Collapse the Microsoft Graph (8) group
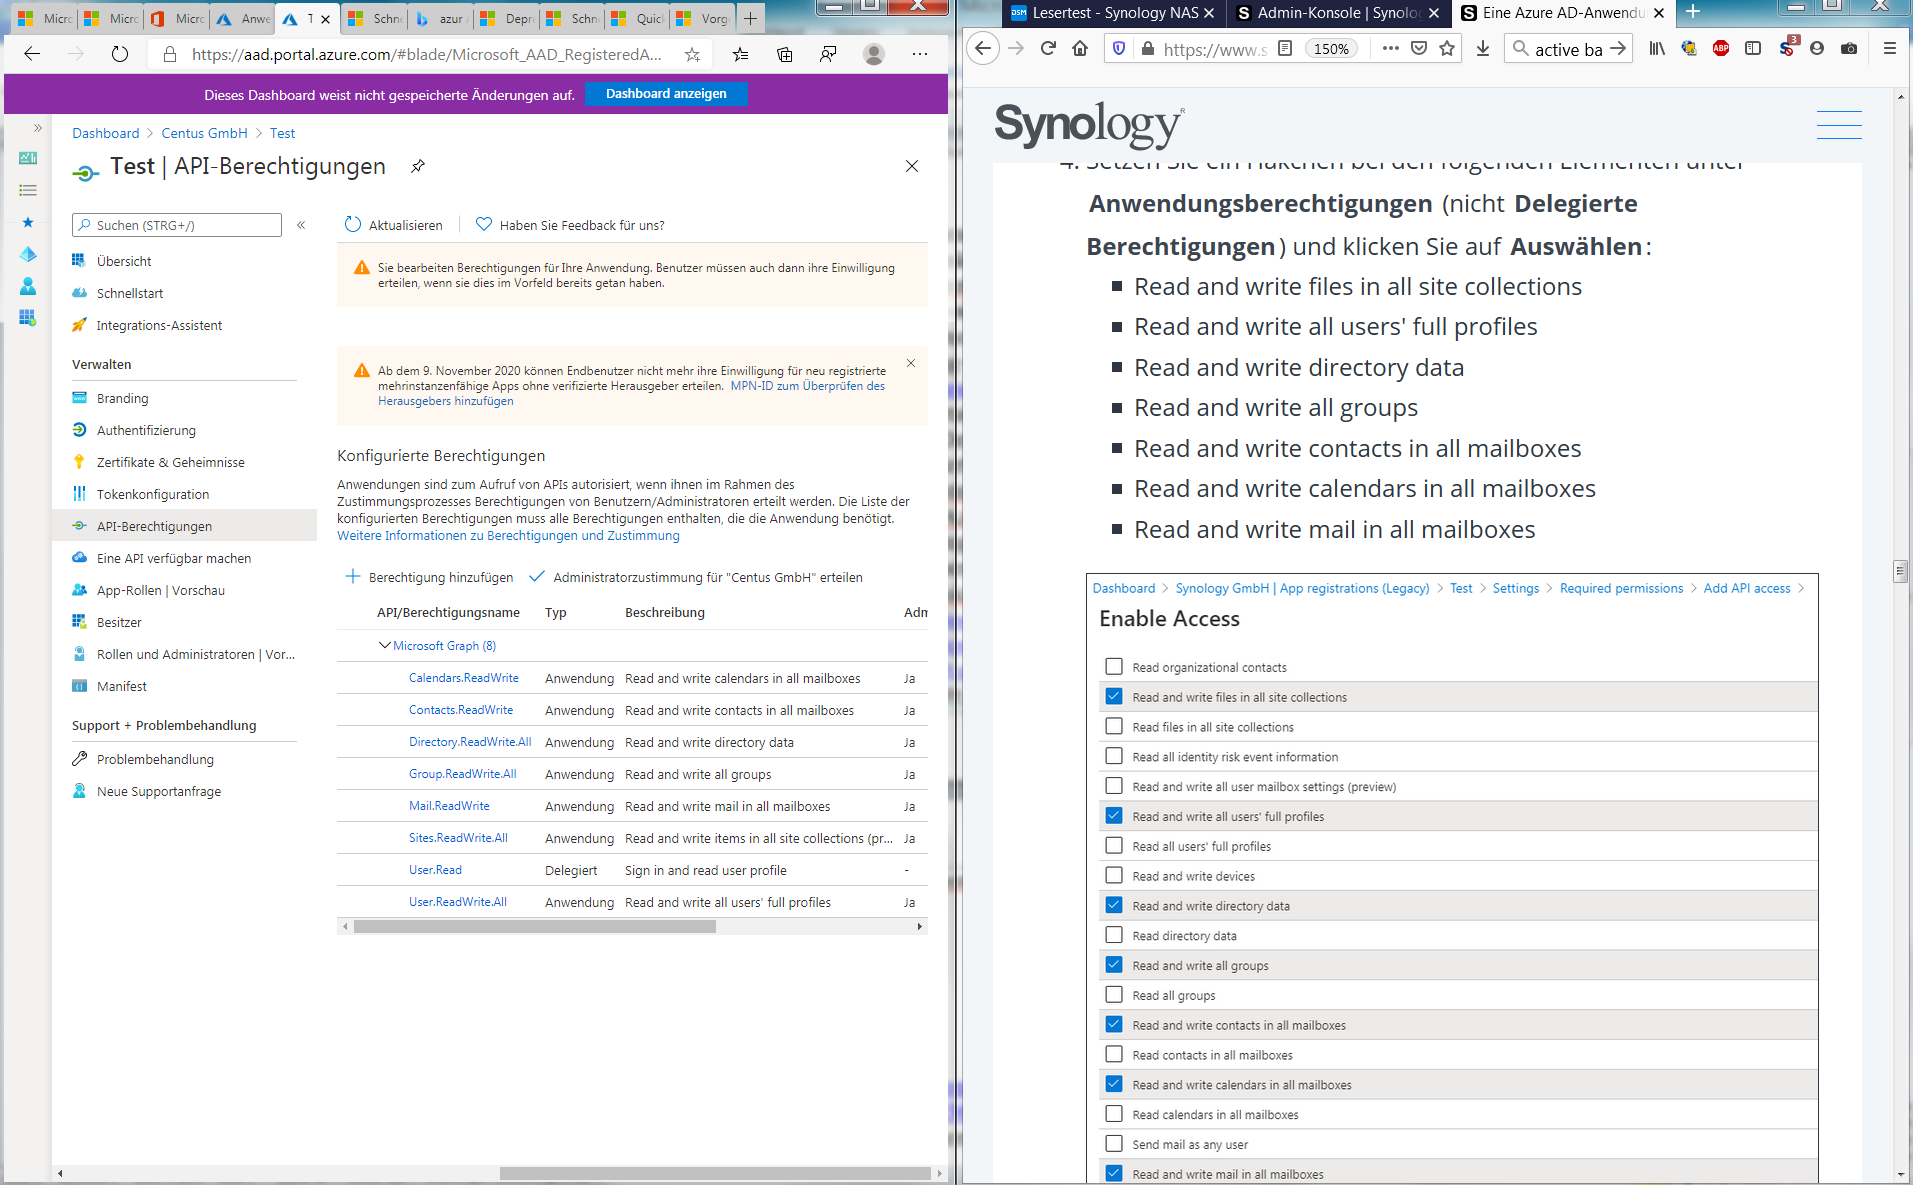This screenshot has width=1913, height=1185. click(385, 646)
